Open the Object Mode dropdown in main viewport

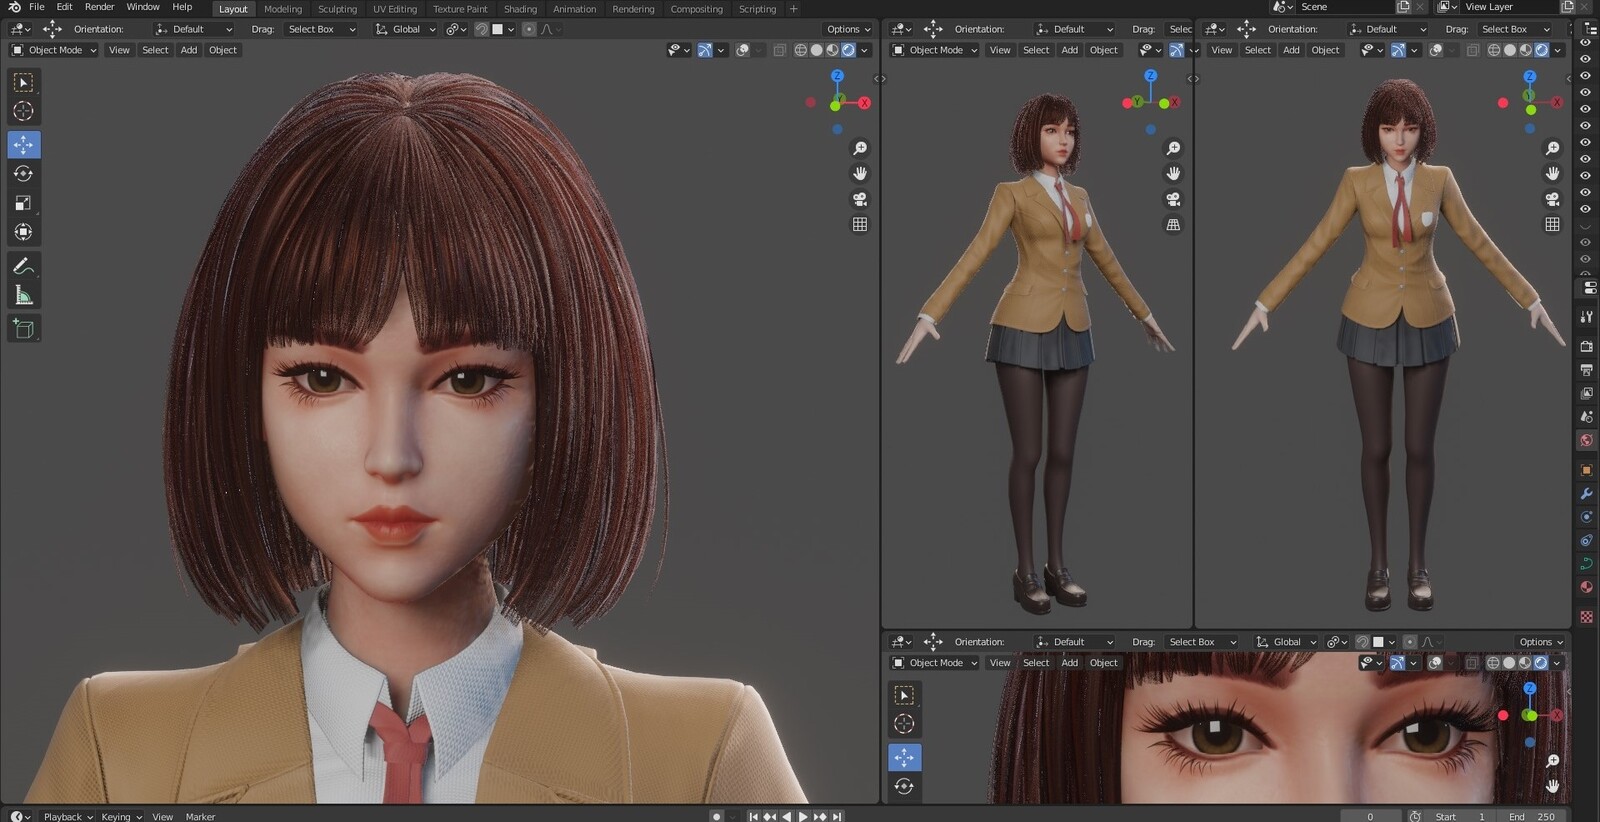pyautogui.click(x=54, y=50)
